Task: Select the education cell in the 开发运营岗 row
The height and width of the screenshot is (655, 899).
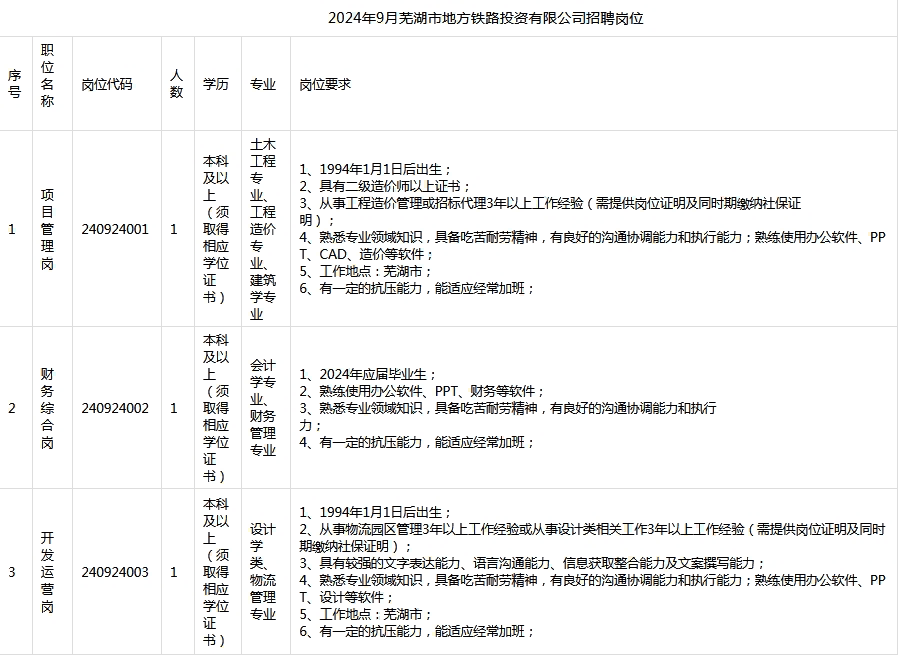Action: [x=215, y=572]
